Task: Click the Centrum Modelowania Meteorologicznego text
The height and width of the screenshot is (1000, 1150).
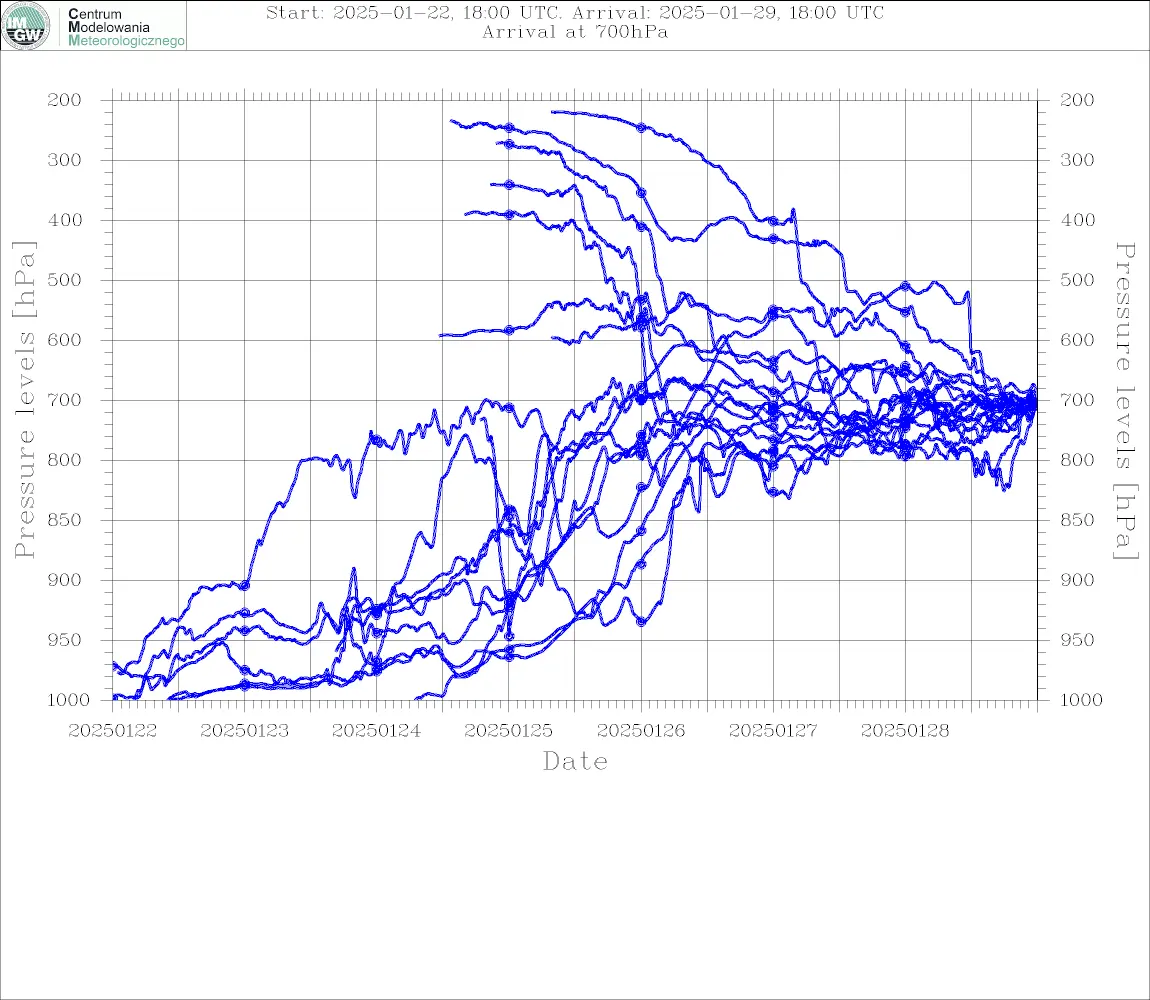Action: click(125, 27)
